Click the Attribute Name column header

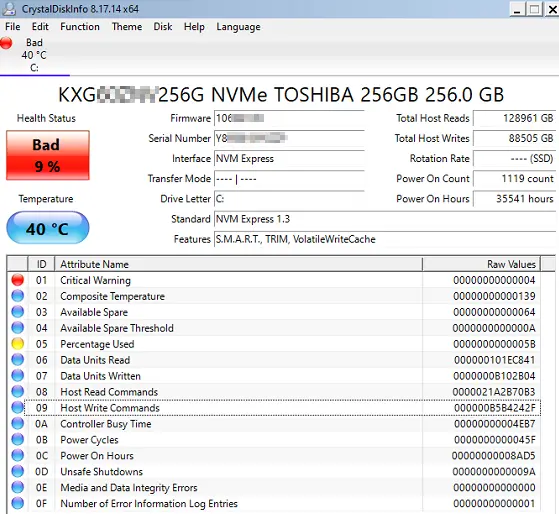point(238,264)
